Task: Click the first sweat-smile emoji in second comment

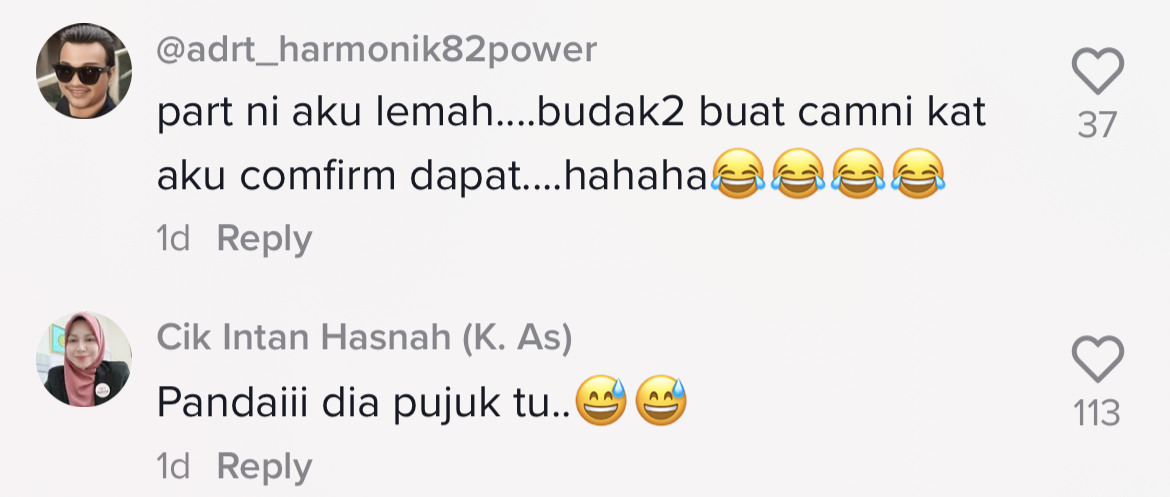Action: click(x=601, y=401)
